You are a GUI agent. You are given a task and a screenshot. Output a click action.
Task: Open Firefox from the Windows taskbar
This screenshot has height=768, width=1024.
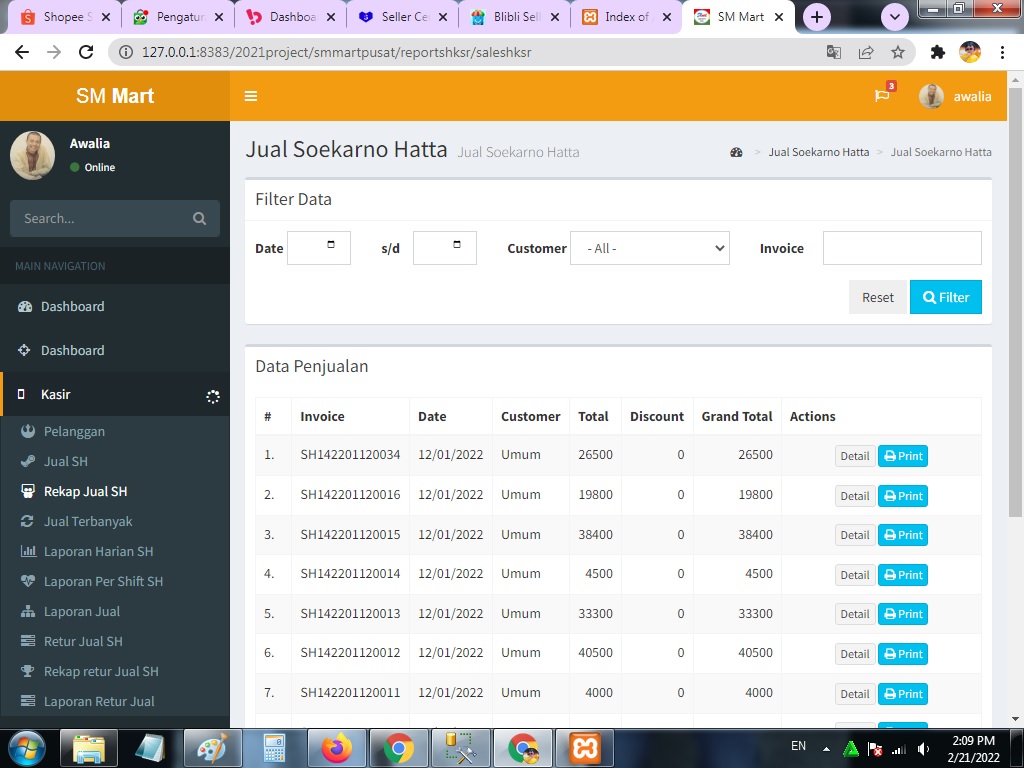(336, 747)
